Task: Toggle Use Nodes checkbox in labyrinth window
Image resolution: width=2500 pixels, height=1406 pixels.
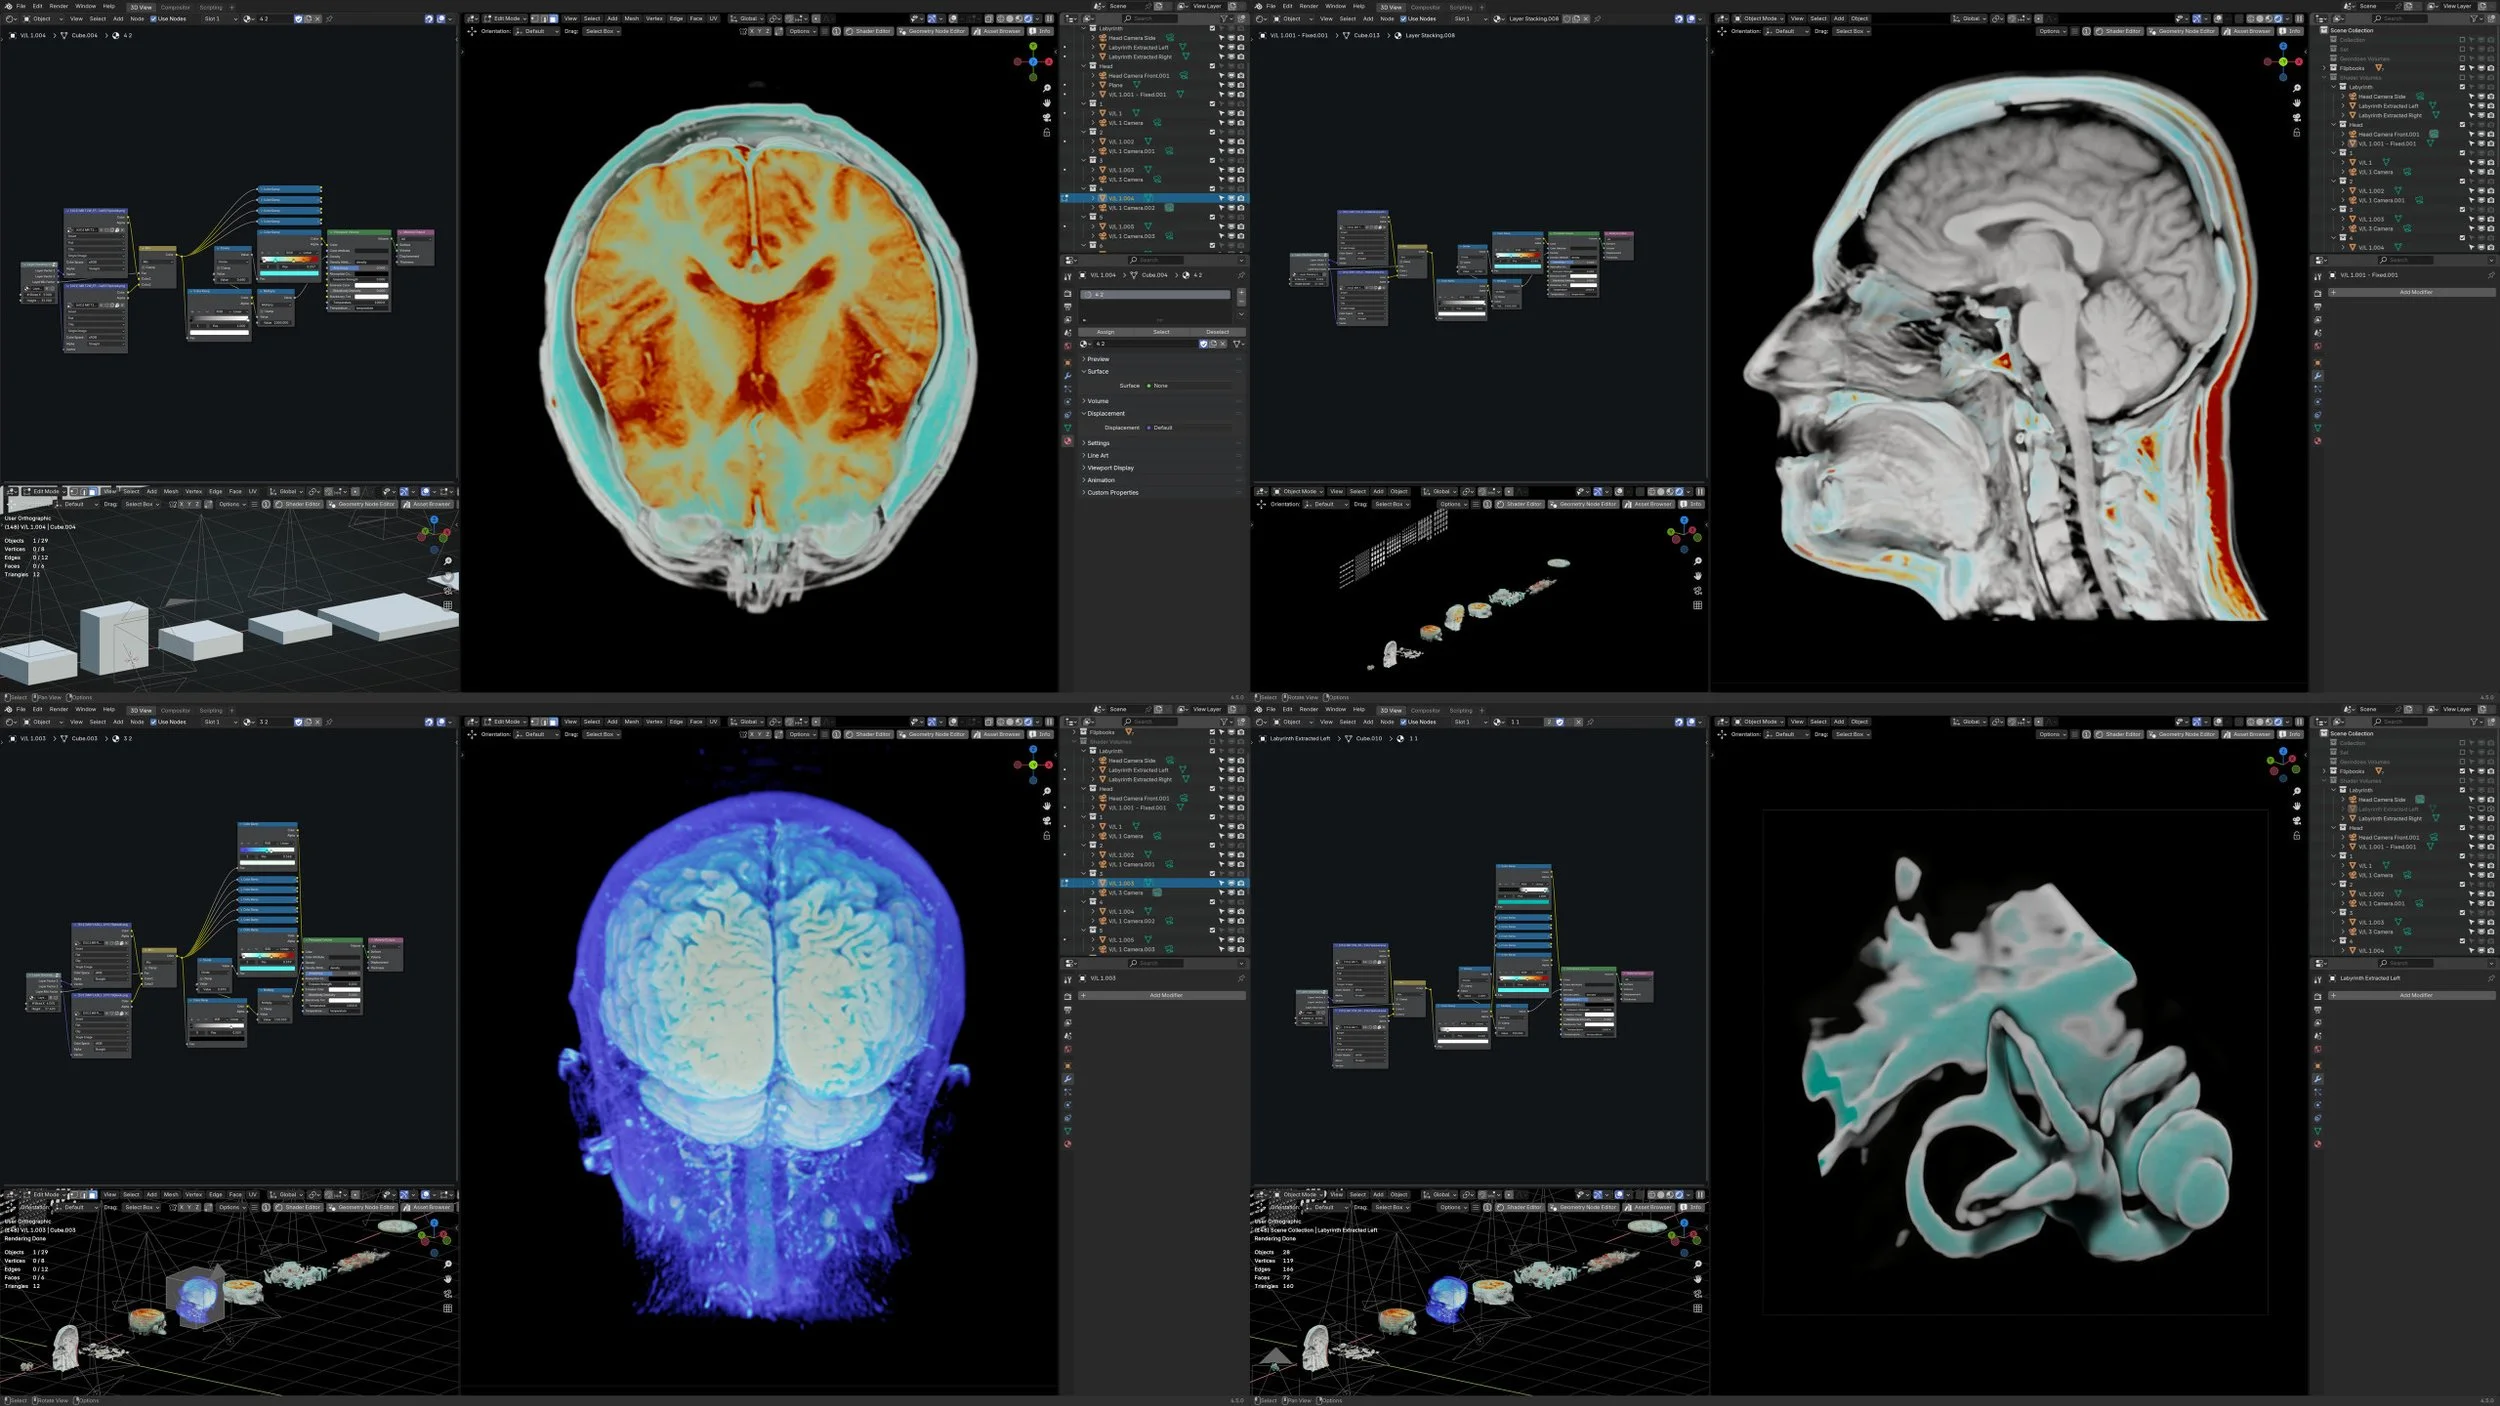Action: pyautogui.click(x=1403, y=722)
